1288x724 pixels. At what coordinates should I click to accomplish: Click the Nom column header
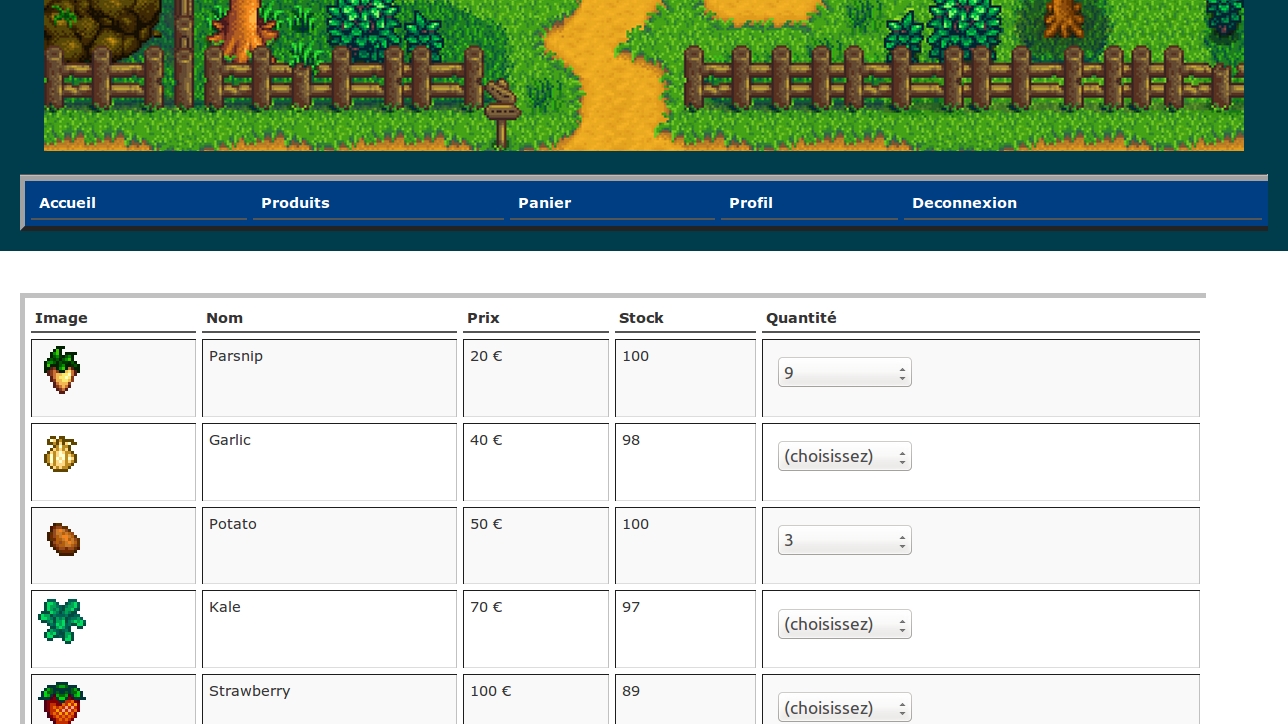tap(224, 318)
